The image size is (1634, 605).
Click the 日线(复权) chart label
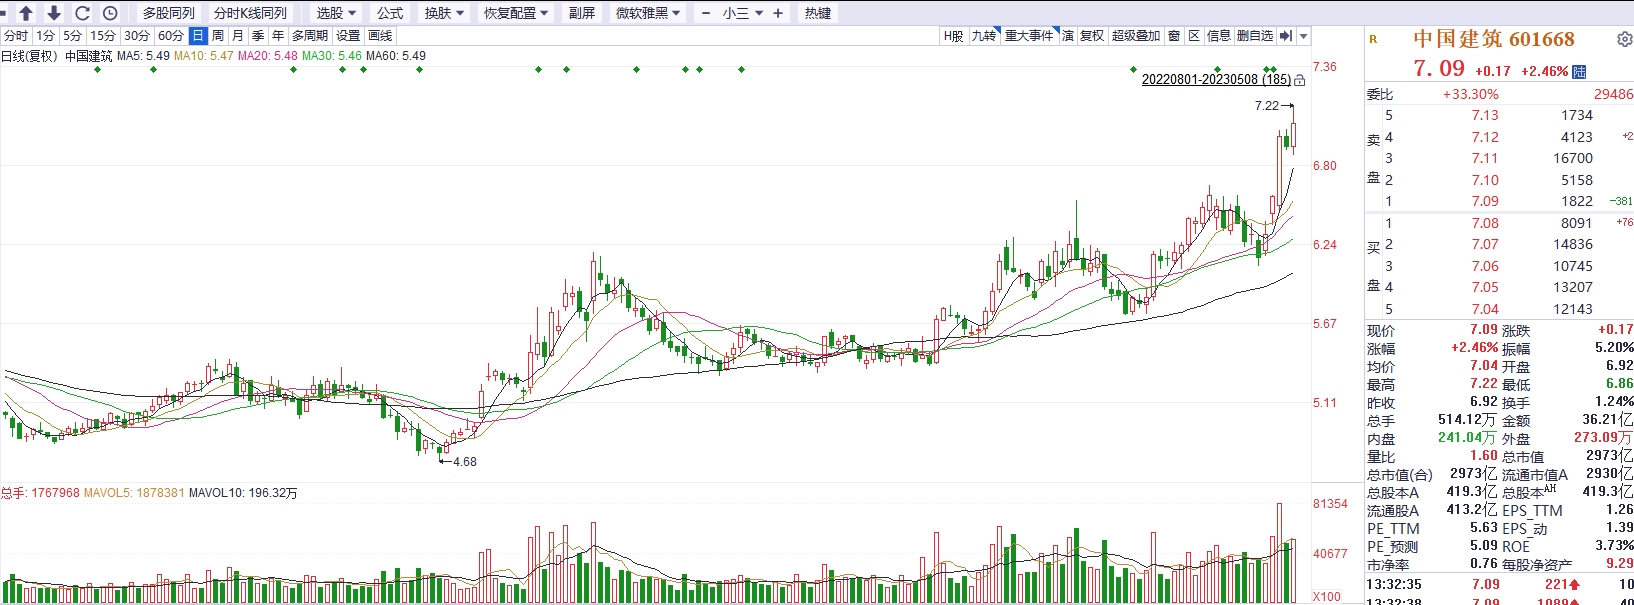(x=29, y=56)
